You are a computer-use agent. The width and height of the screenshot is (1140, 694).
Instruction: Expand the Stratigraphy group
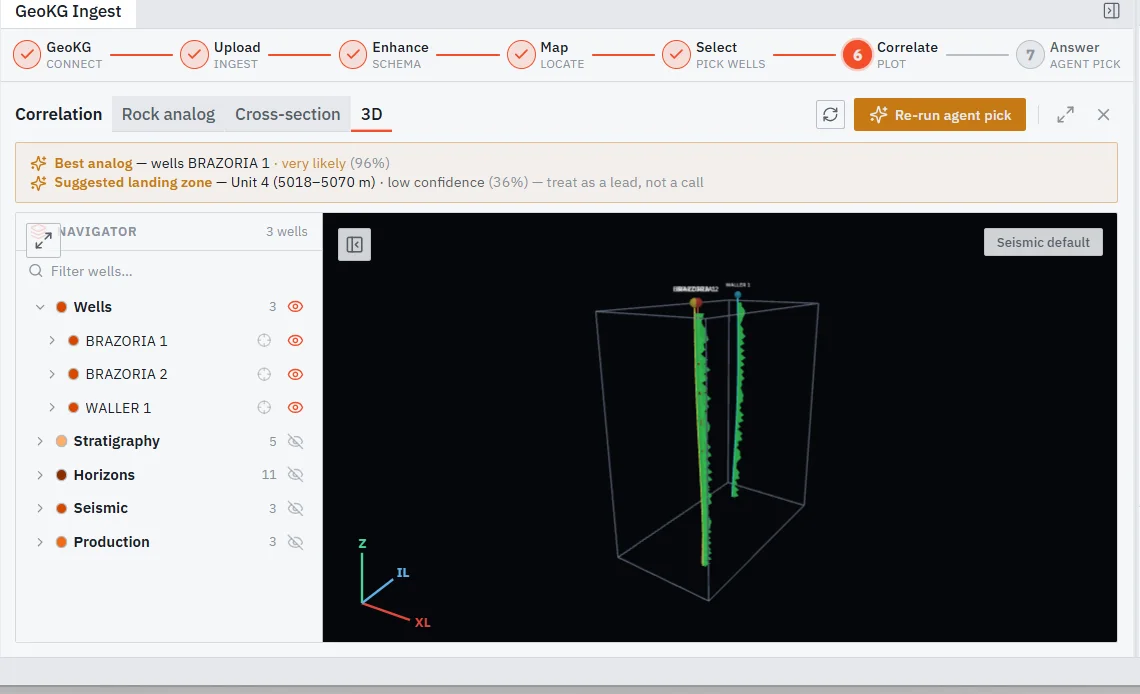40,441
